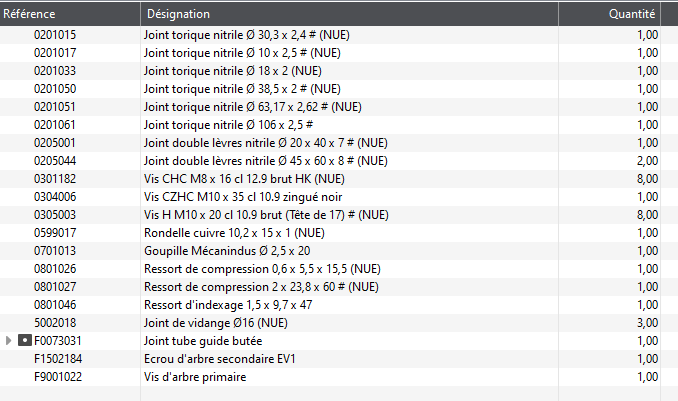Select Joint double lèvres Ø 20 x 40 x 7
Viewport: 678px width, 401px height.
[330, 143]
